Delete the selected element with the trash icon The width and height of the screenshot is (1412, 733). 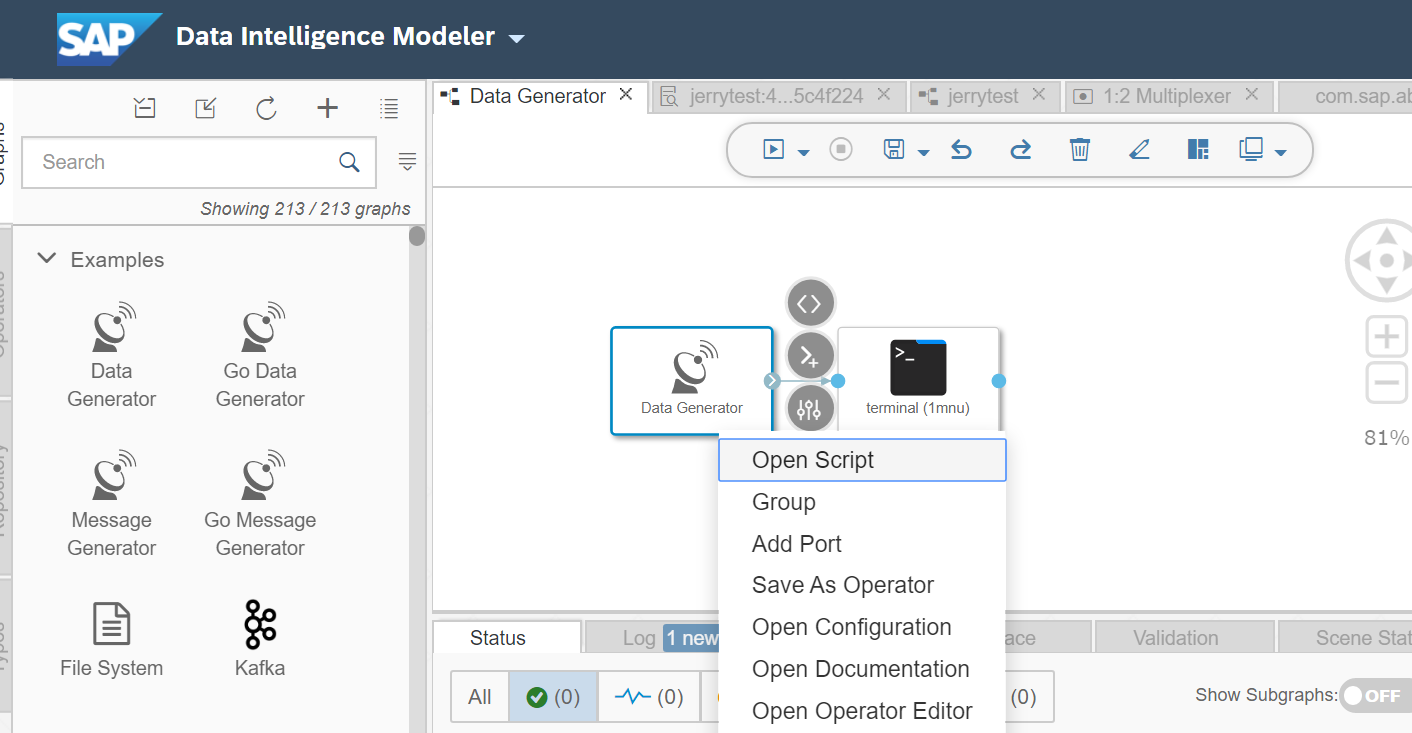[x=1080, y=150]
